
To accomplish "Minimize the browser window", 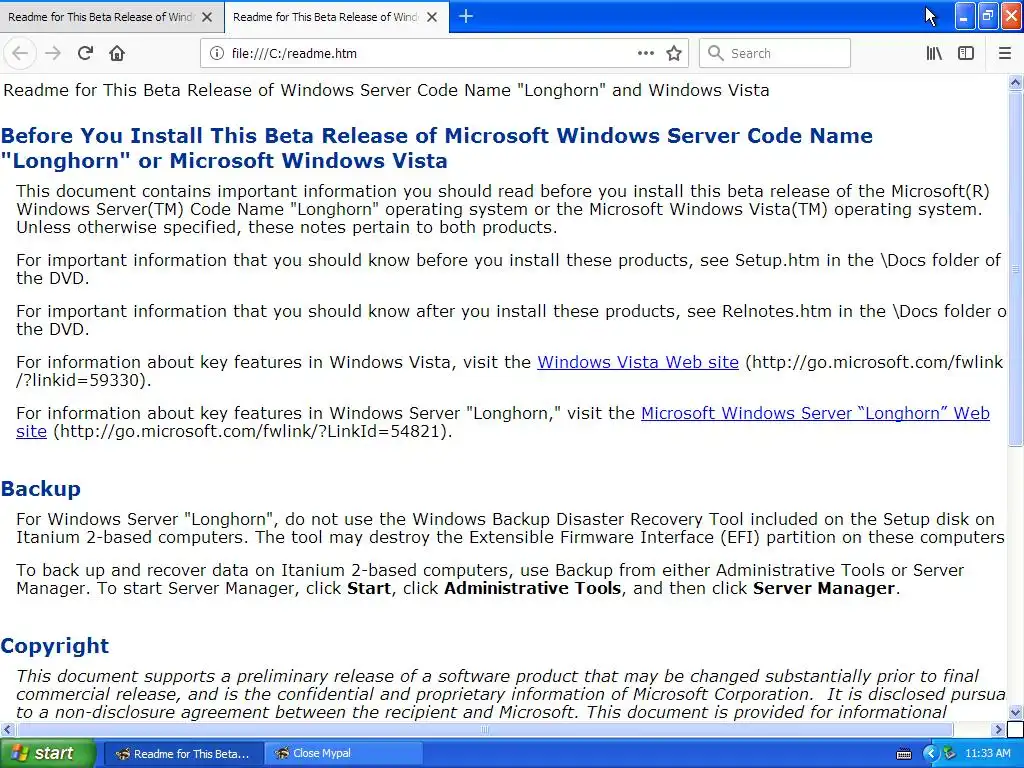I will point(965,16).
